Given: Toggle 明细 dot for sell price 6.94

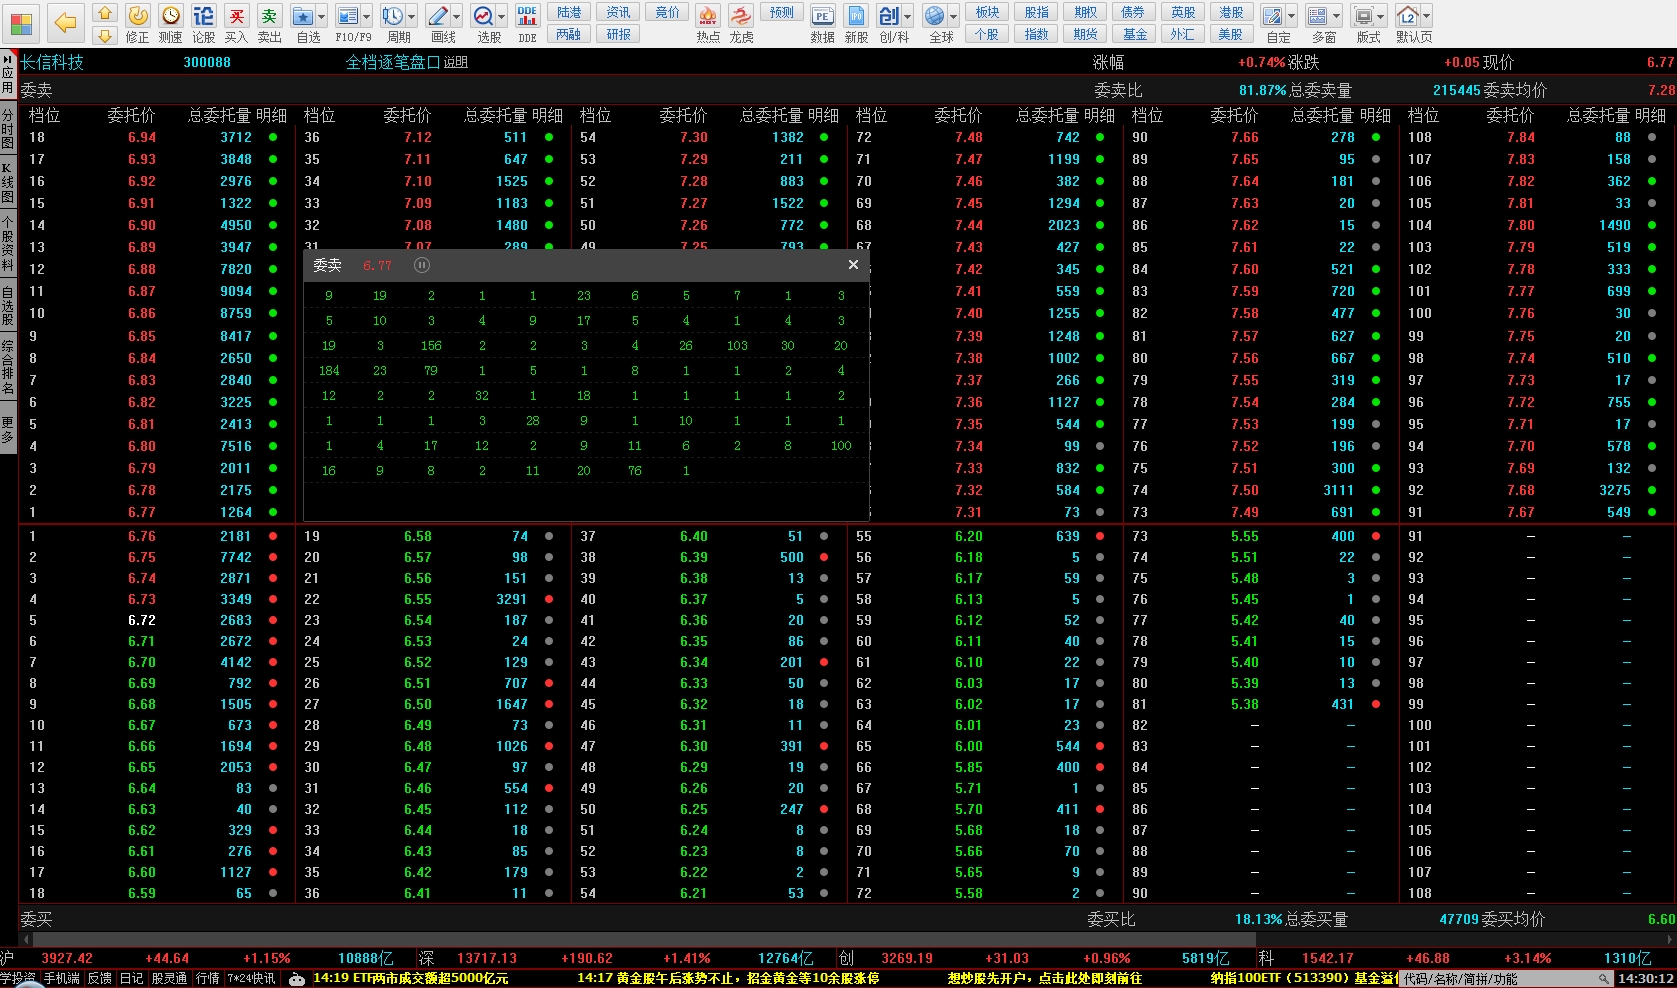Looking at the screenshot, I should pos(273,137).
